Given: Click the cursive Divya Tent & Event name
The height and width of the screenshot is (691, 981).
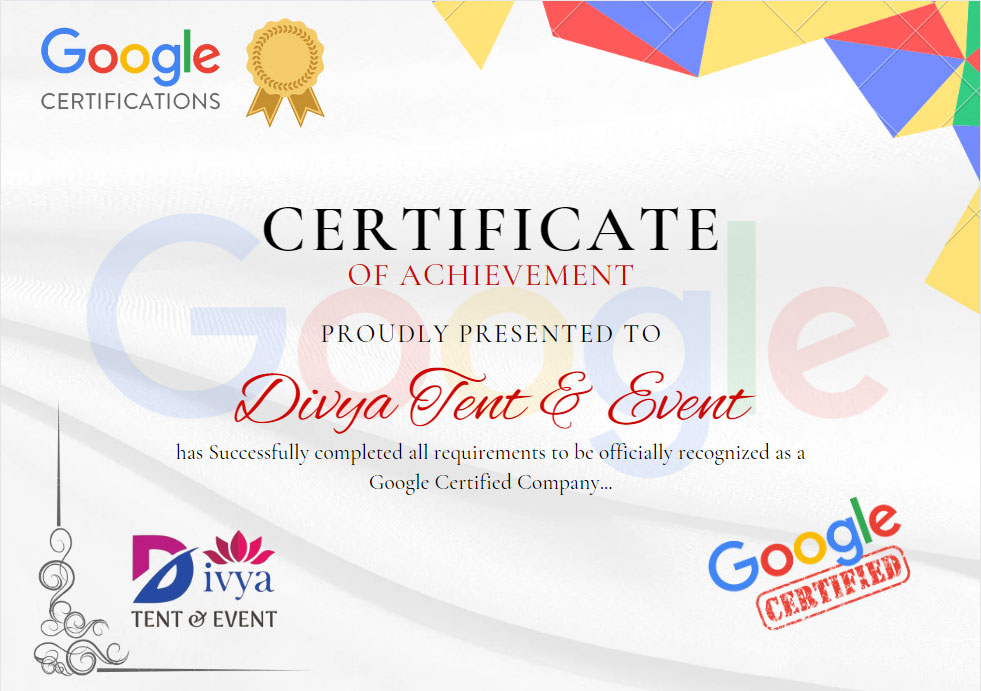Looking at the screenshot, I should pyautogui.click(x=490, y=401).
